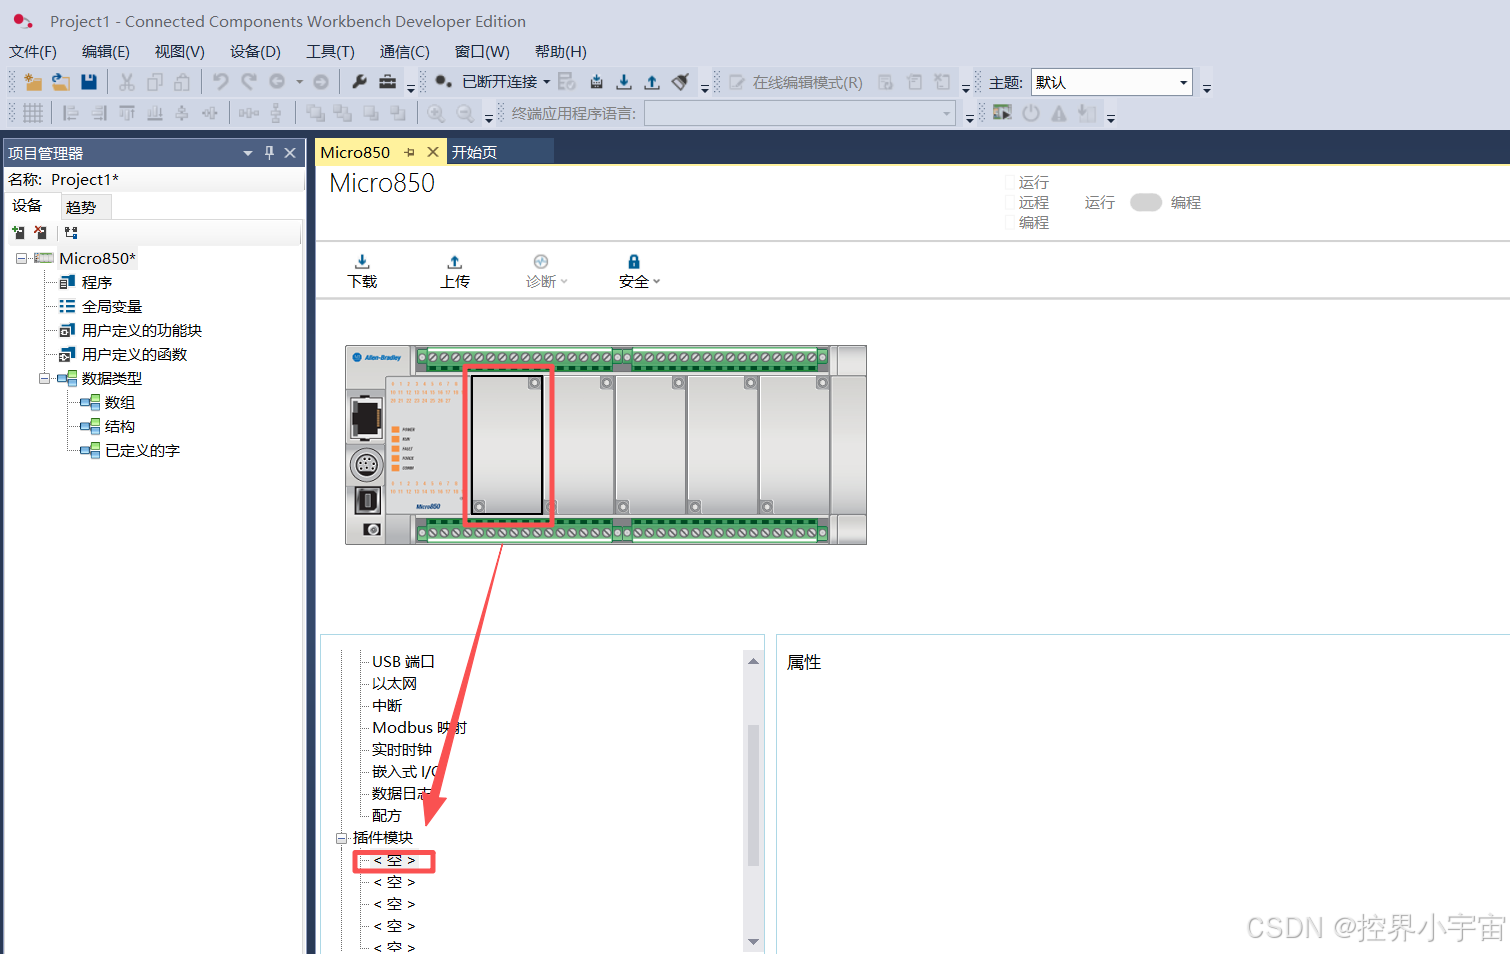
Task: Close the Project Manager panel
Action: (x=290, y=153)
